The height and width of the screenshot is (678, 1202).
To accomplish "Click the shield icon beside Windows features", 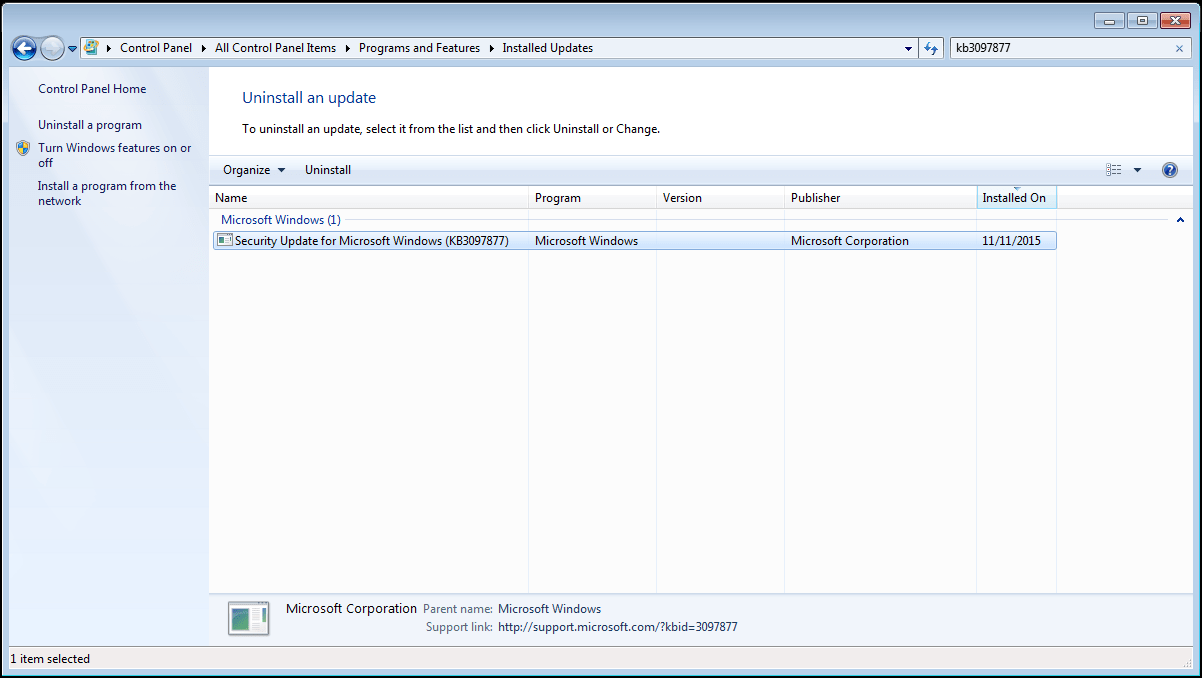I will [23, 148].
